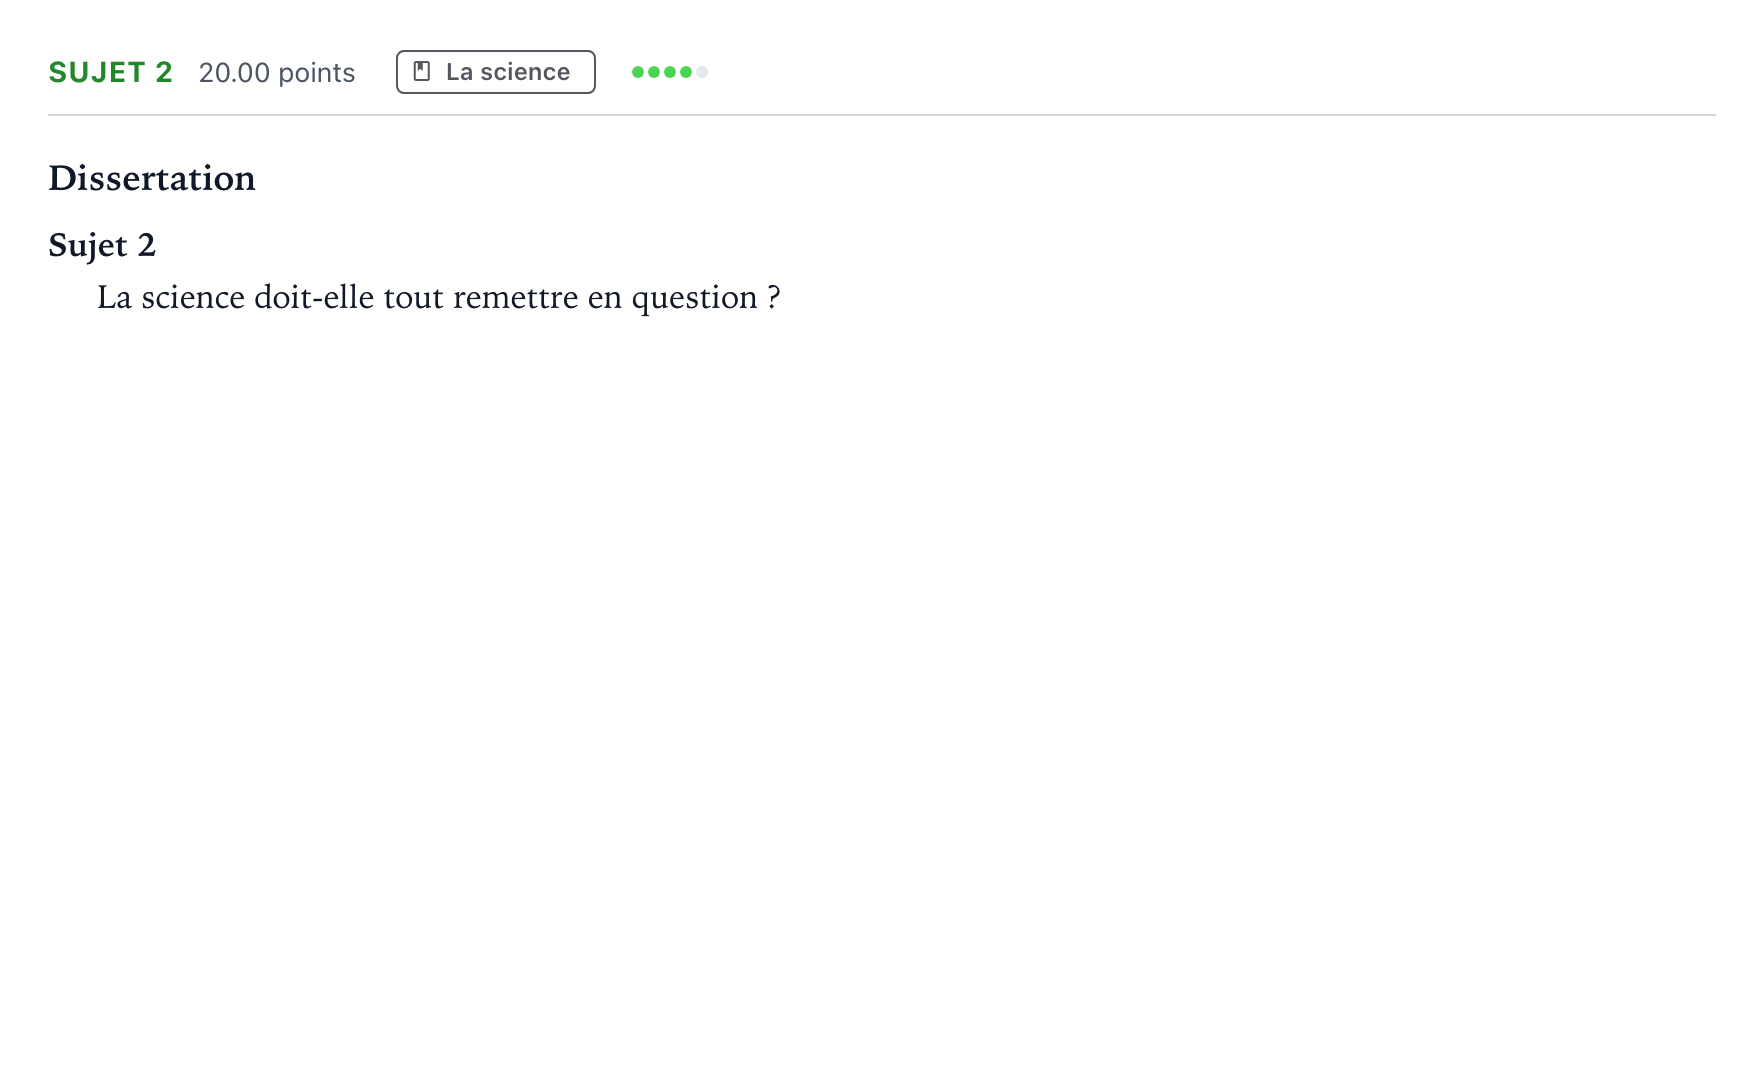Open the La science topic tag

[496, 72]
